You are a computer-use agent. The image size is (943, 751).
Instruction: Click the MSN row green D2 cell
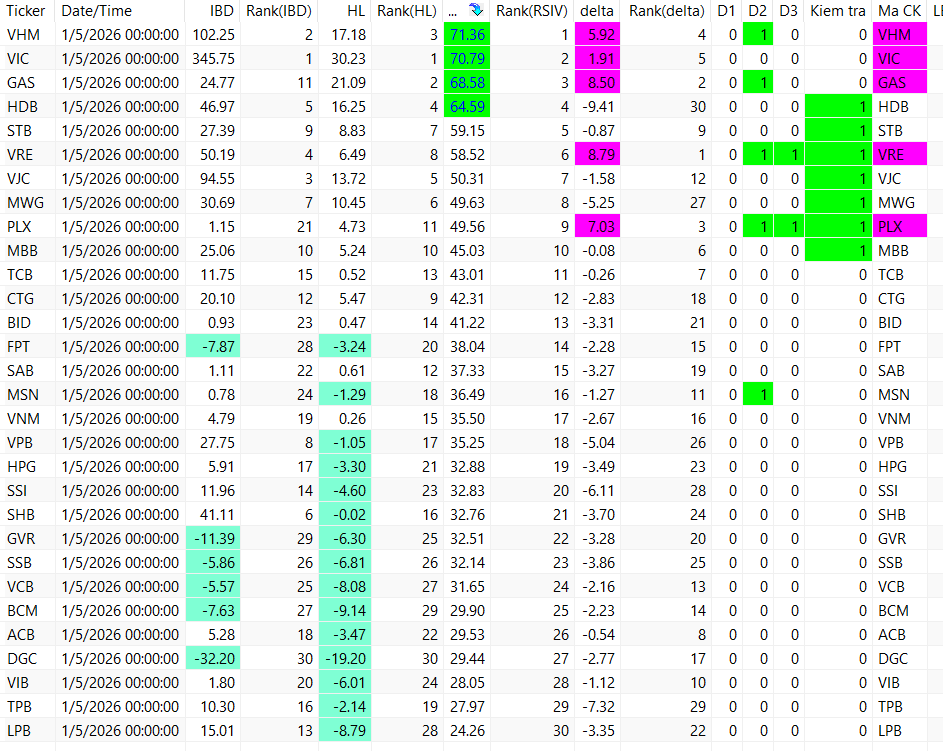click(758, 395)
